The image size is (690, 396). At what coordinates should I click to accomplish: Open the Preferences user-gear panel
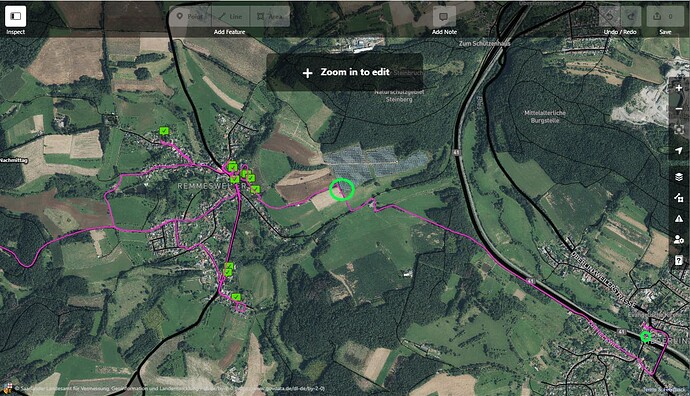click(679, 240)
